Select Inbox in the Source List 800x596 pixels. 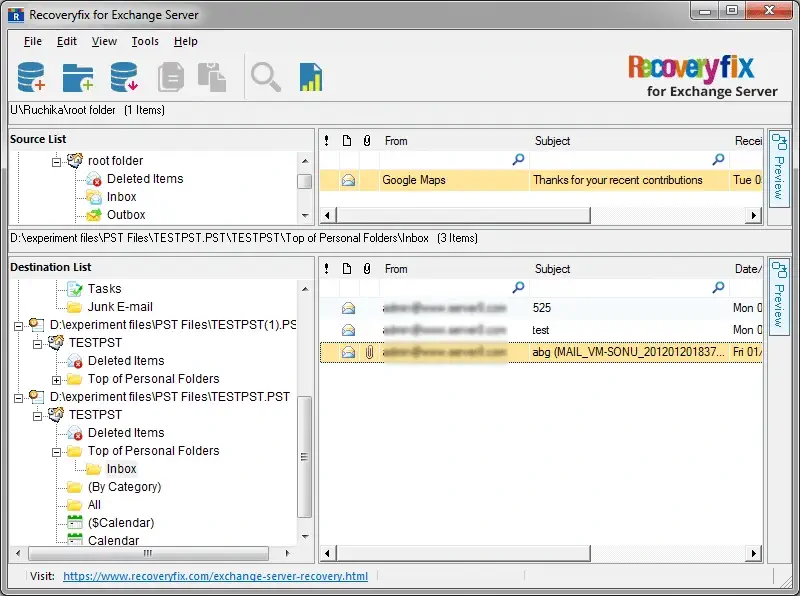[x=121, y=196]
